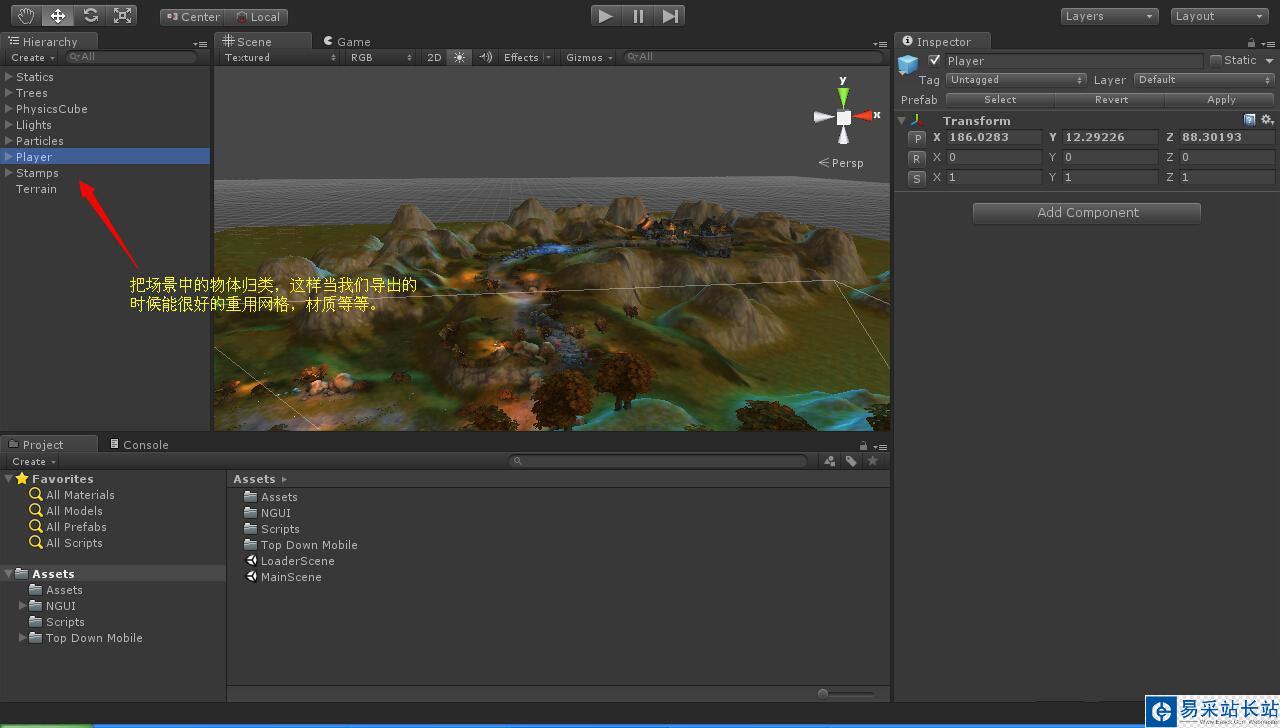Image resolution: width=1280 pixels, height=728 pixels.
Task: Open the Layers dropdown
Action: pos(1109,16)
